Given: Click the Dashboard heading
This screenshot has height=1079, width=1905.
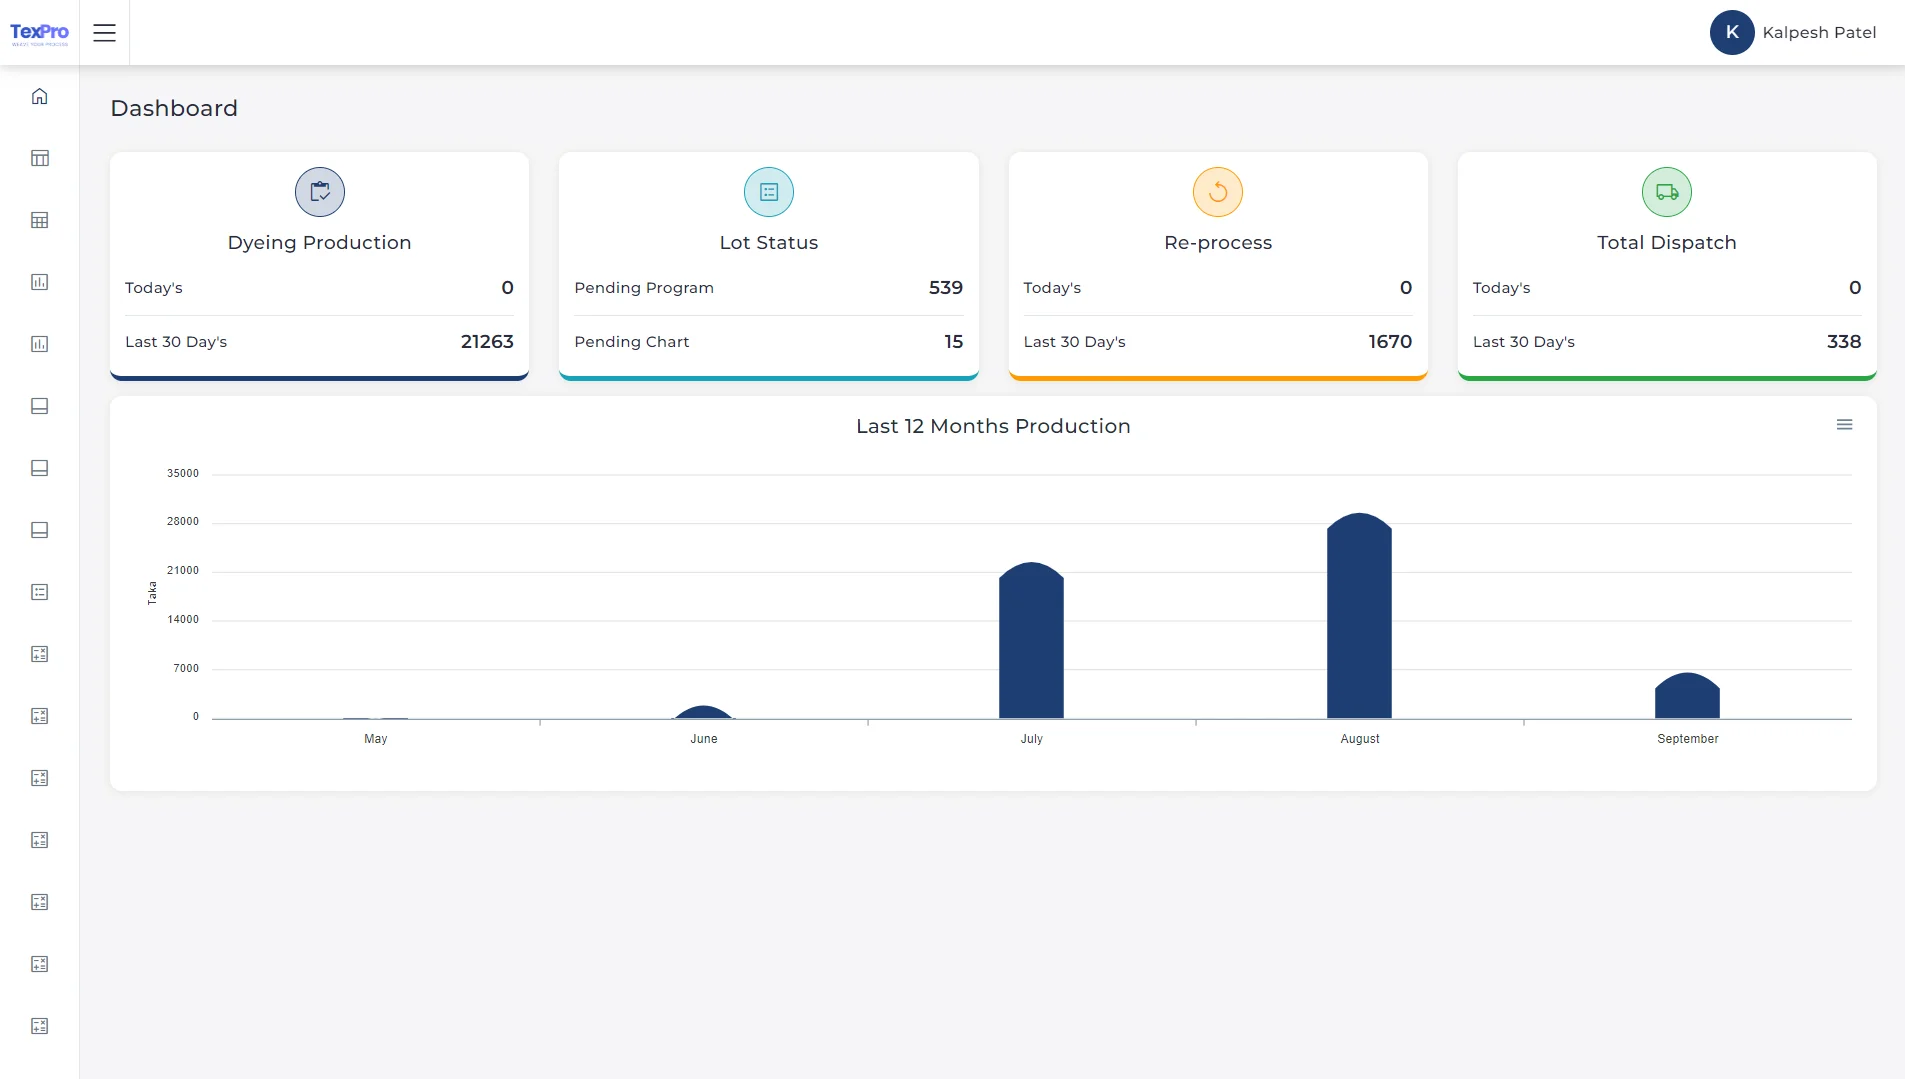Looking at the screenshot, I should tap(174, 108).
